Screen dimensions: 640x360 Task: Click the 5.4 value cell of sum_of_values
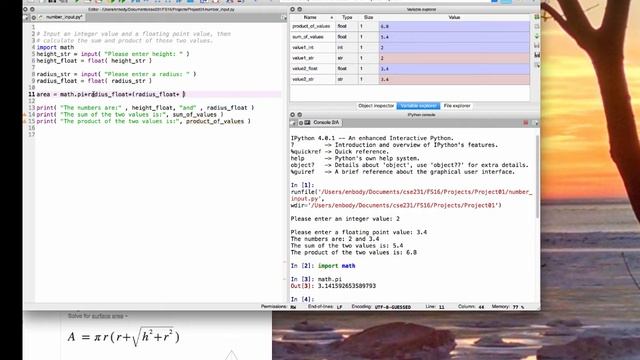pyautogui.click(x=454, y=37)
